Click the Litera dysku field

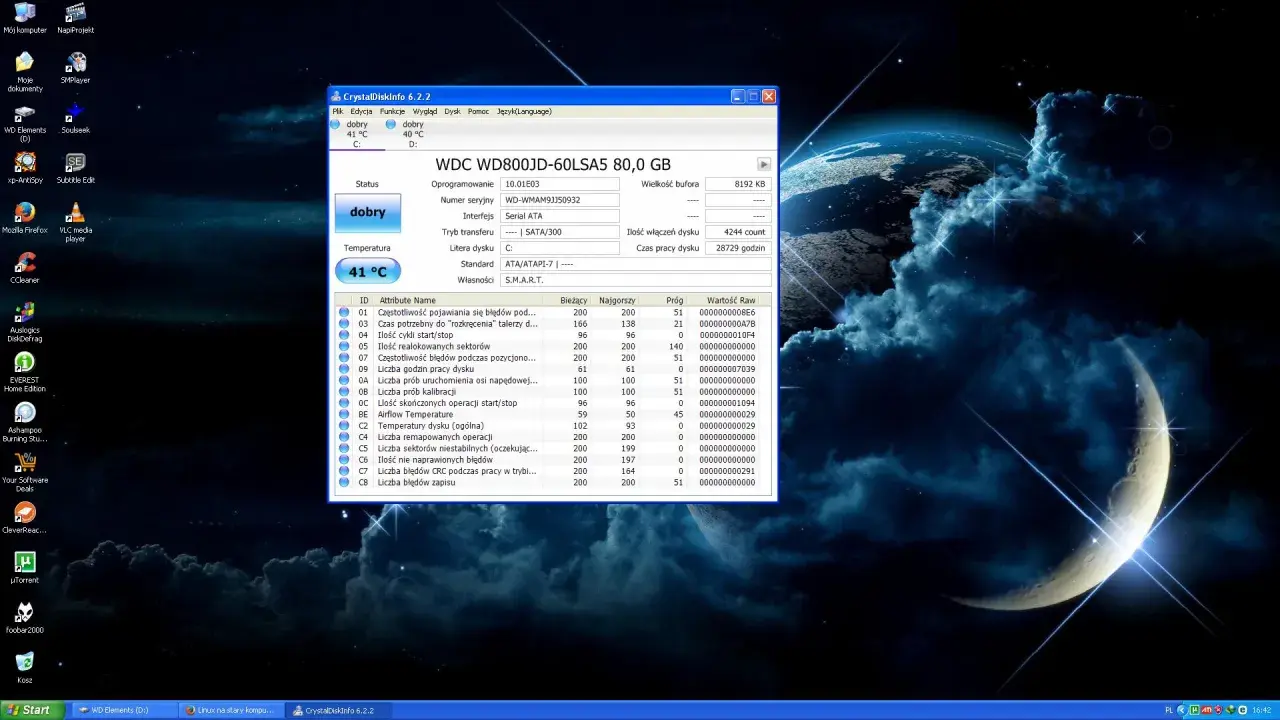click(560, 248)
